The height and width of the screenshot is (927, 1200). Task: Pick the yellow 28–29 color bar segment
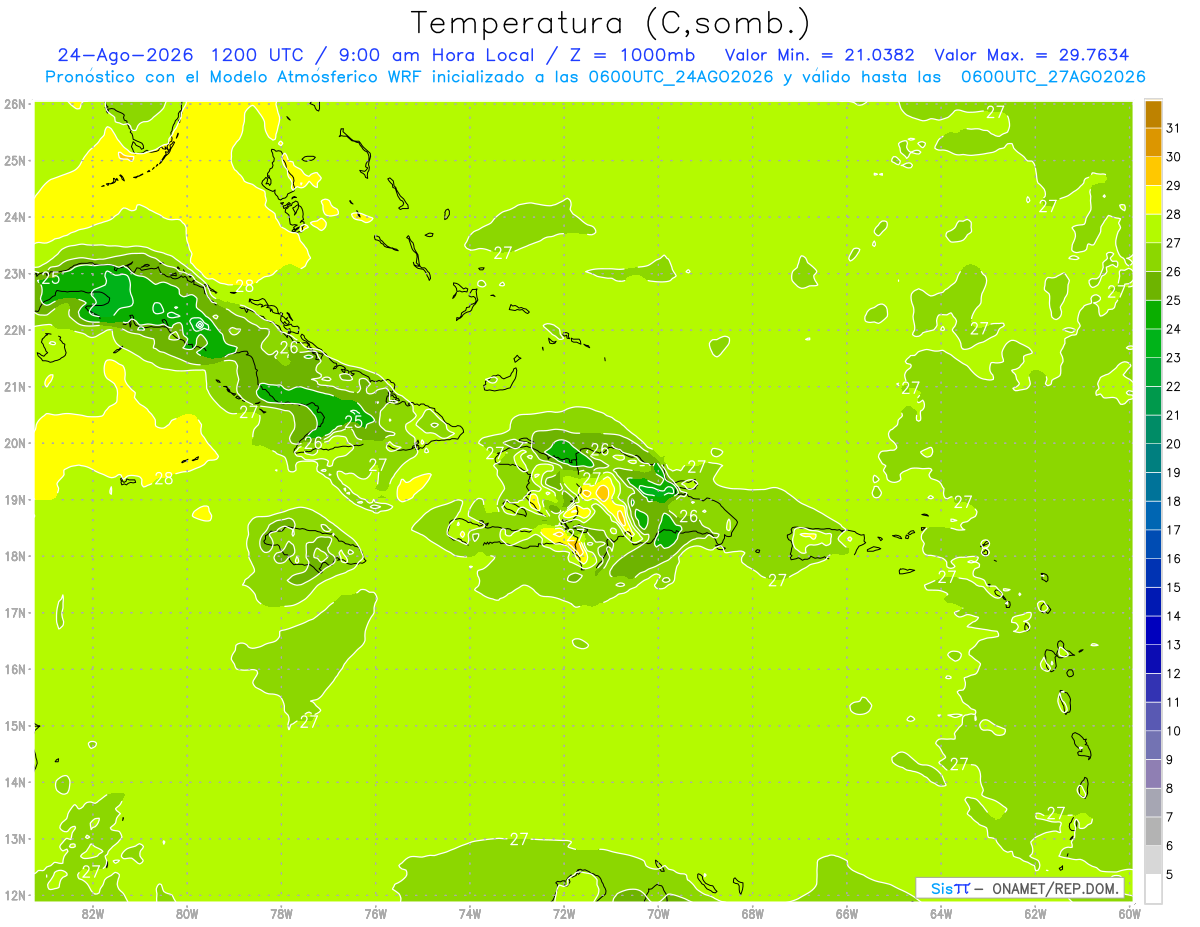click(x=1153, y=200)
